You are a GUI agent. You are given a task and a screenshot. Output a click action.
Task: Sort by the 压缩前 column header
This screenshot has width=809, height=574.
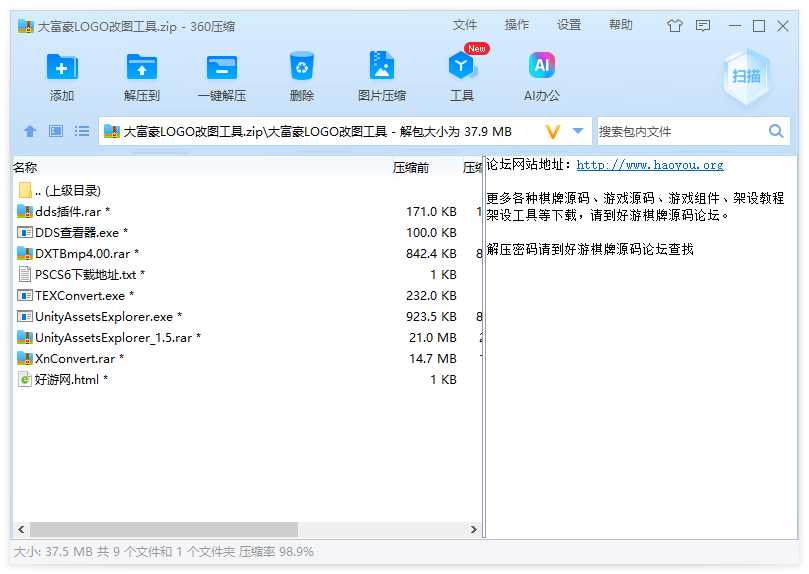tap(411, 168)
